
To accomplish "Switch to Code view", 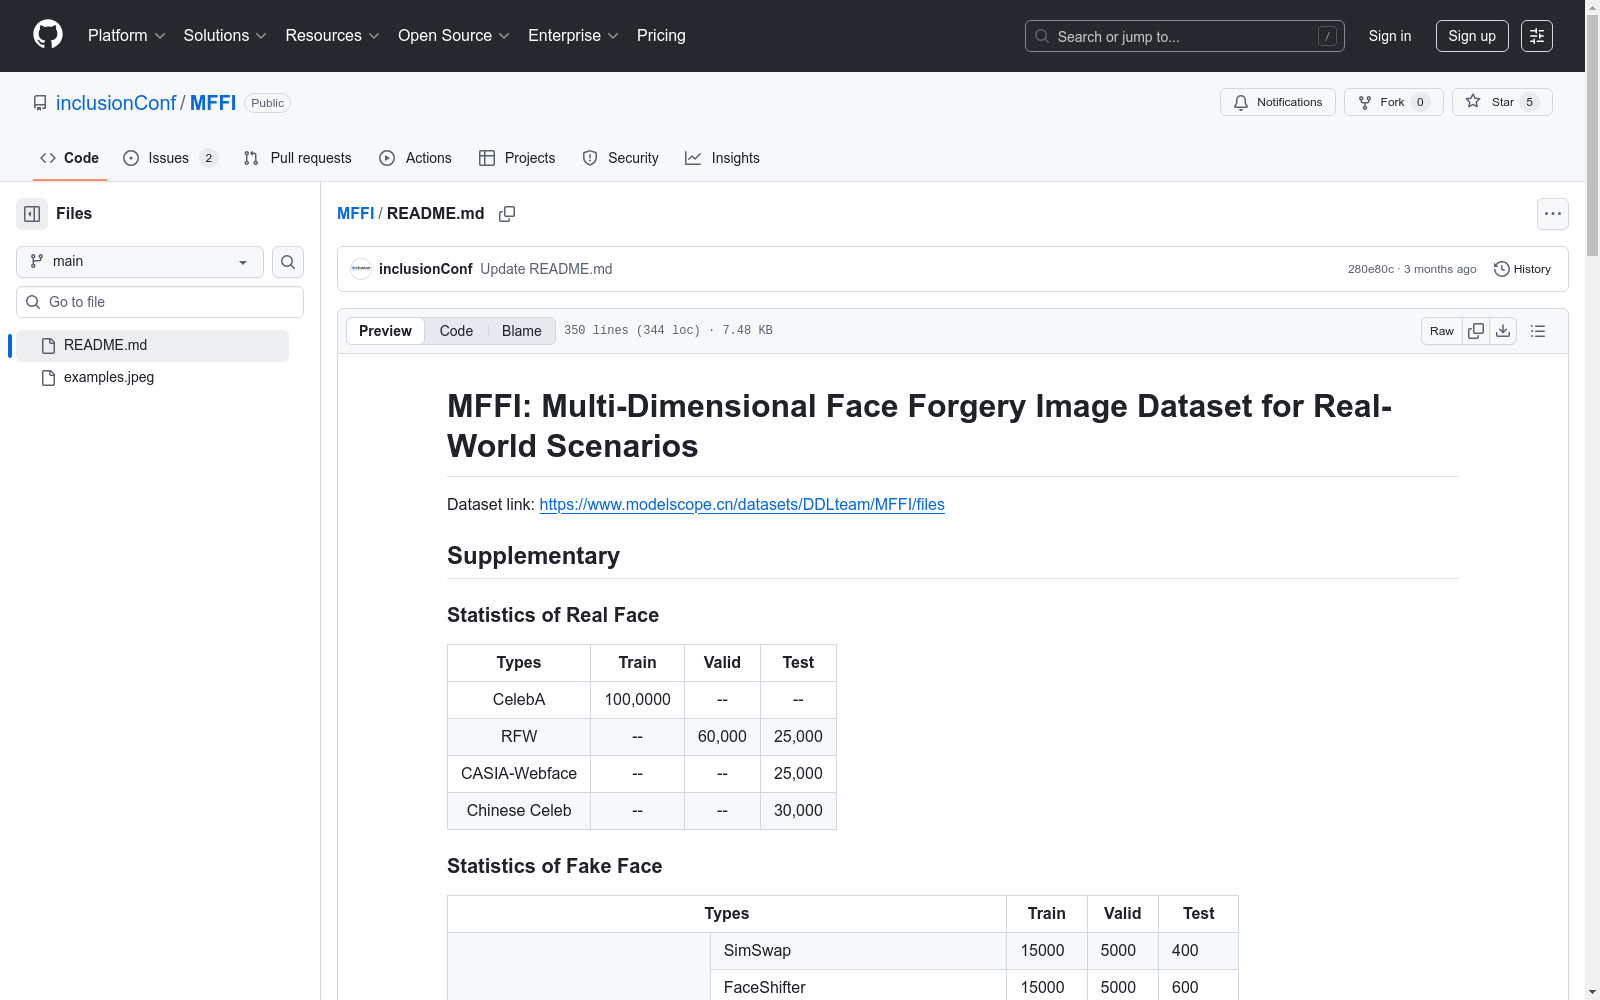I will (456, 331).
